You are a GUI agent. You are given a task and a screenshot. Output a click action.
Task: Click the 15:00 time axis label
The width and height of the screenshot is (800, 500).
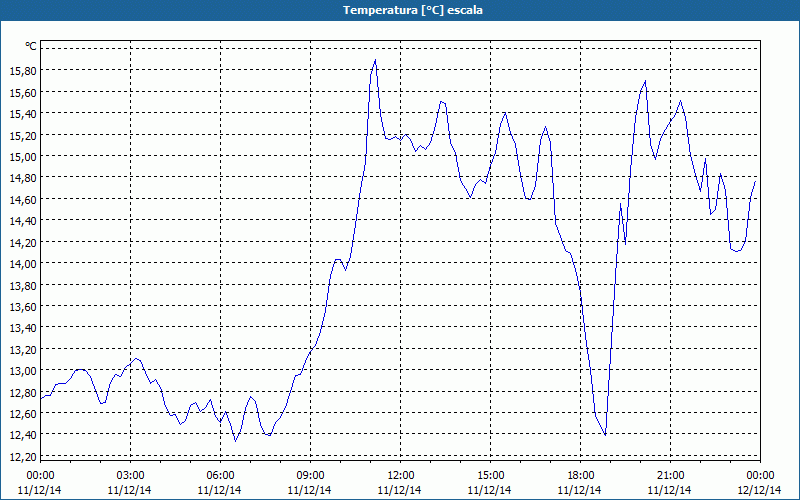pos(490,475)
